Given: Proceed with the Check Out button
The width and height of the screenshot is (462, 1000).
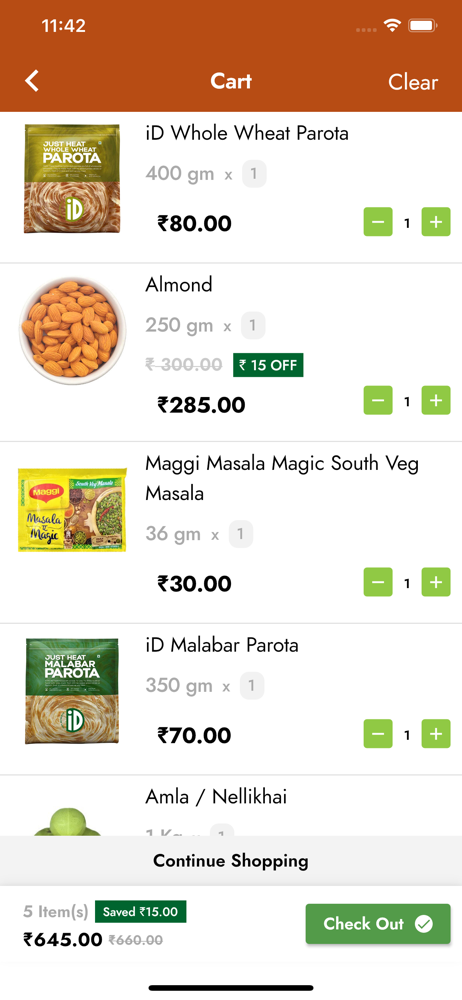Looking at the screenshot, I should (378, 923).
